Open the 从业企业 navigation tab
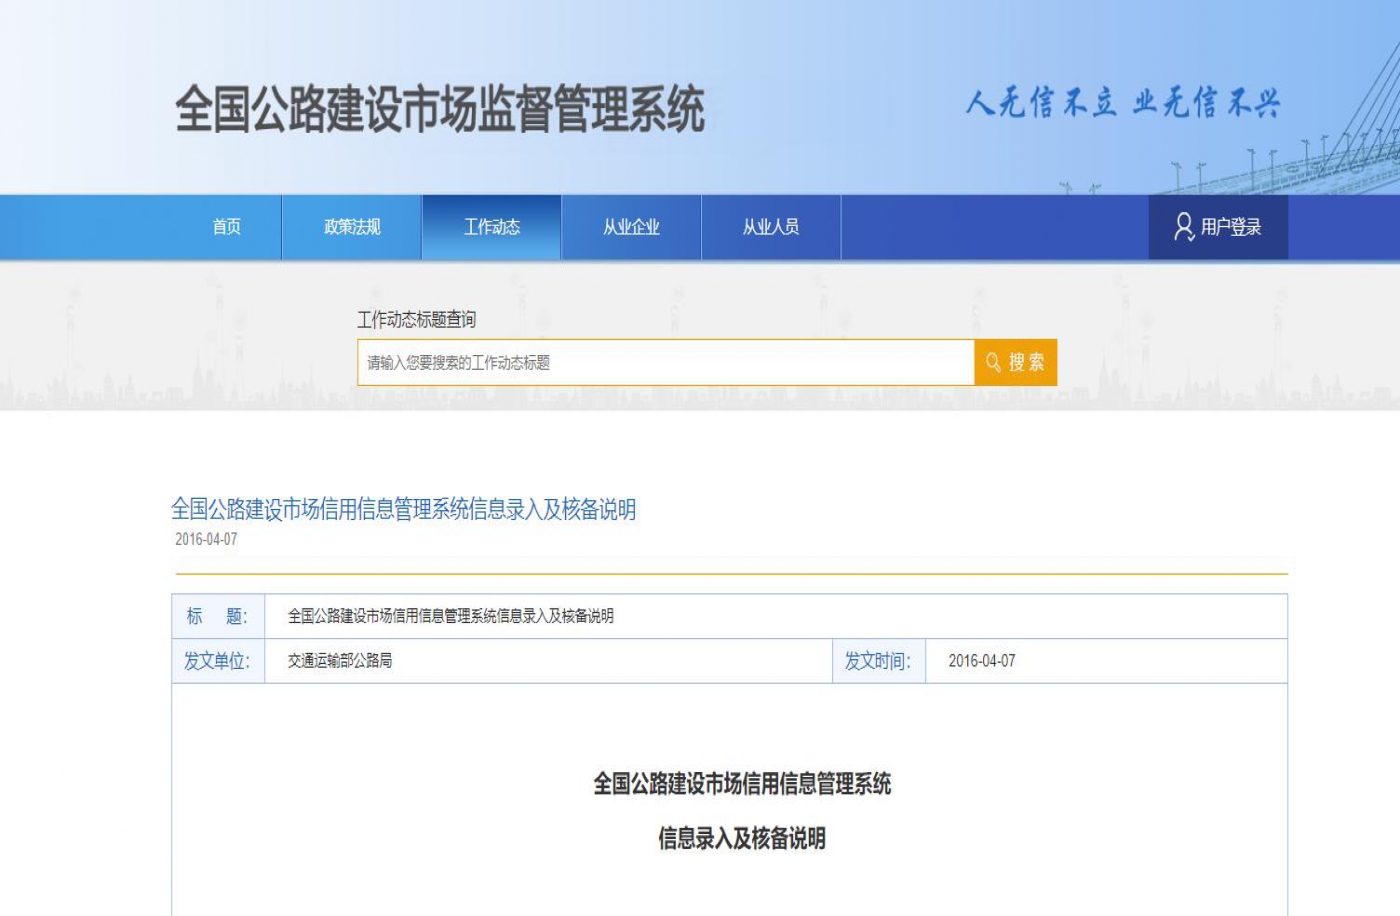The image size is (1400, 916). pyautogui.click(x=631, y=227)
